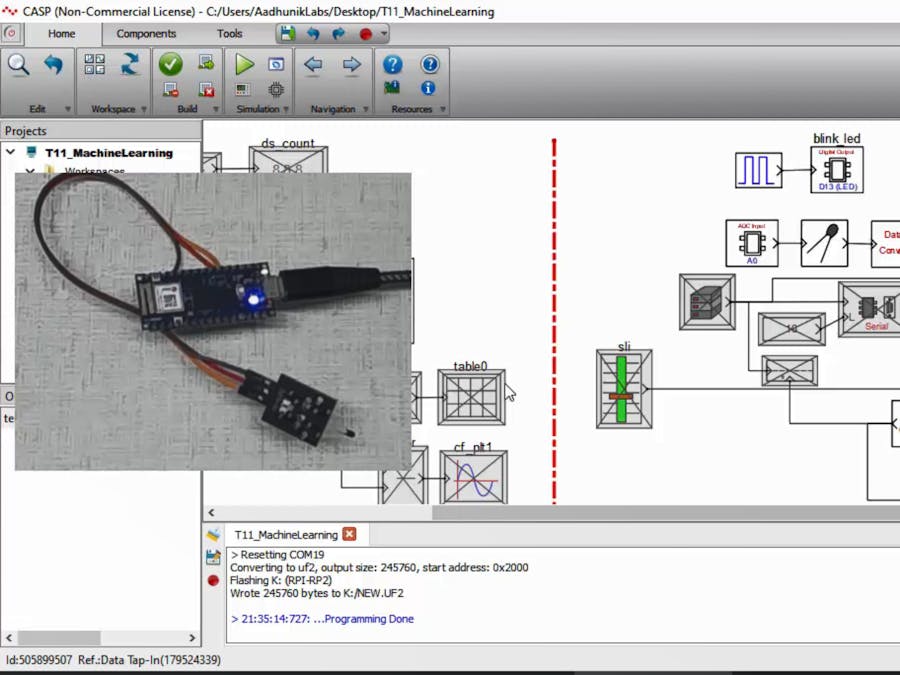Screen dimensions: 900x675
Task: Click the navigate back arrow icon
Action: click(313, 65)
